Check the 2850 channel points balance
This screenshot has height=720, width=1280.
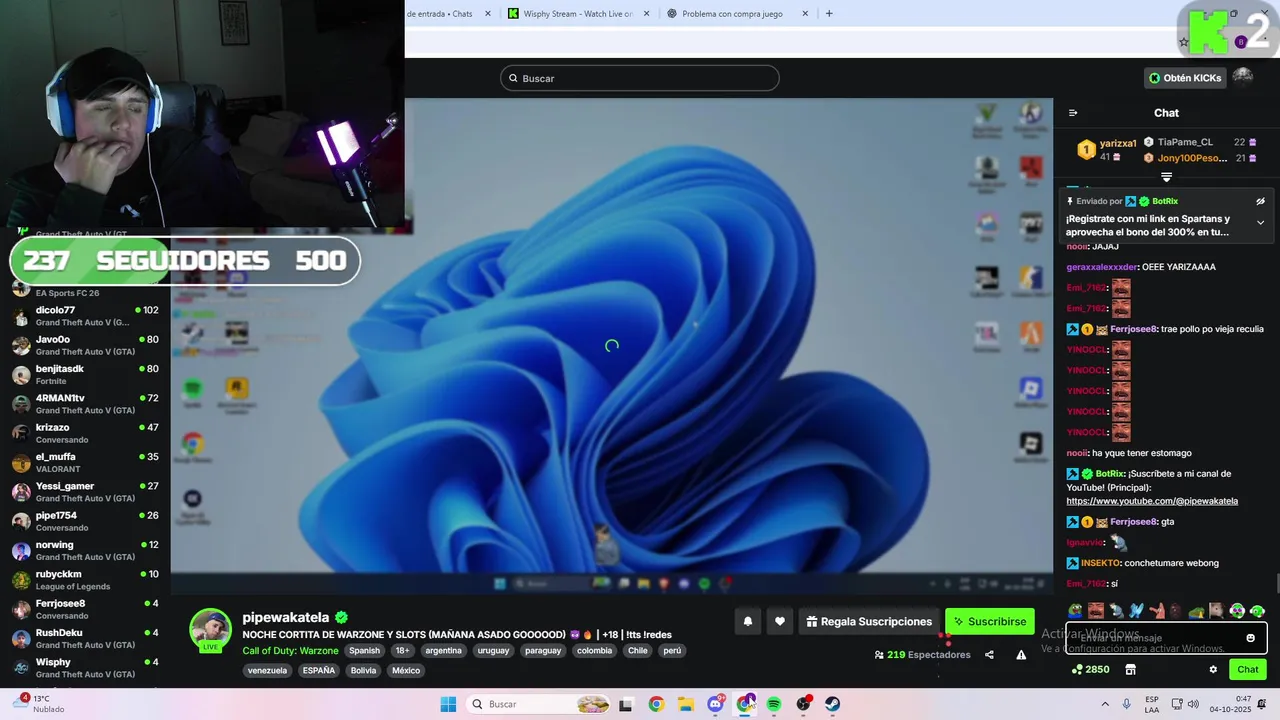(1091, 670)
